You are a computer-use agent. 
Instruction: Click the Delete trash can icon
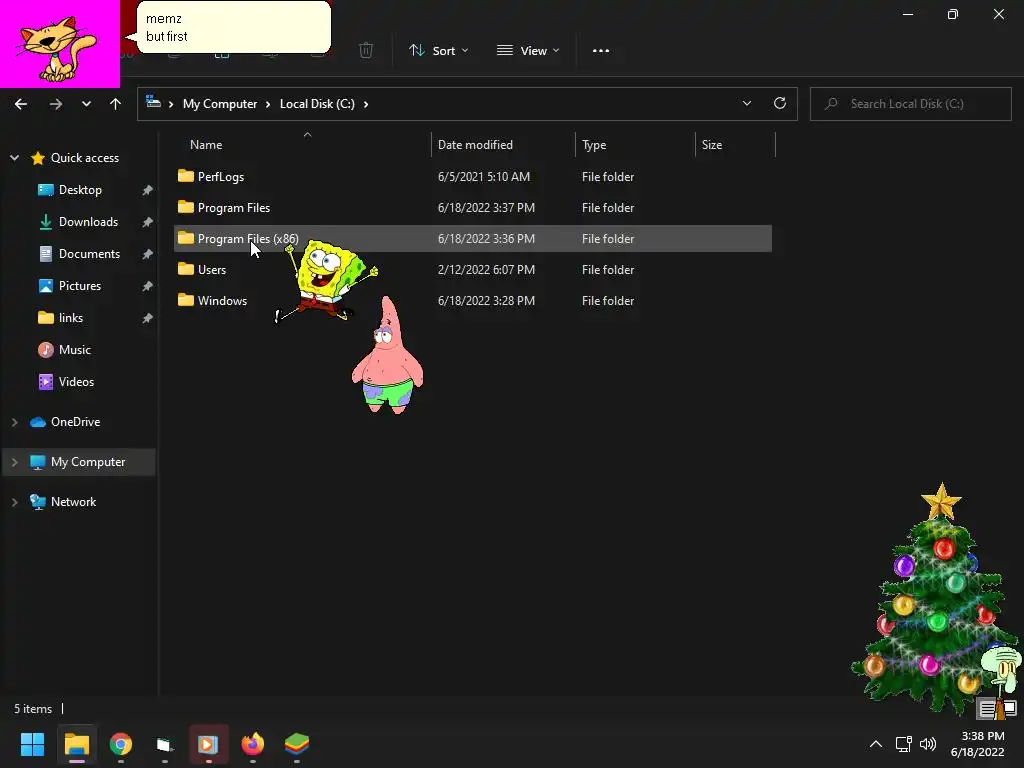(x=366, y=50)
